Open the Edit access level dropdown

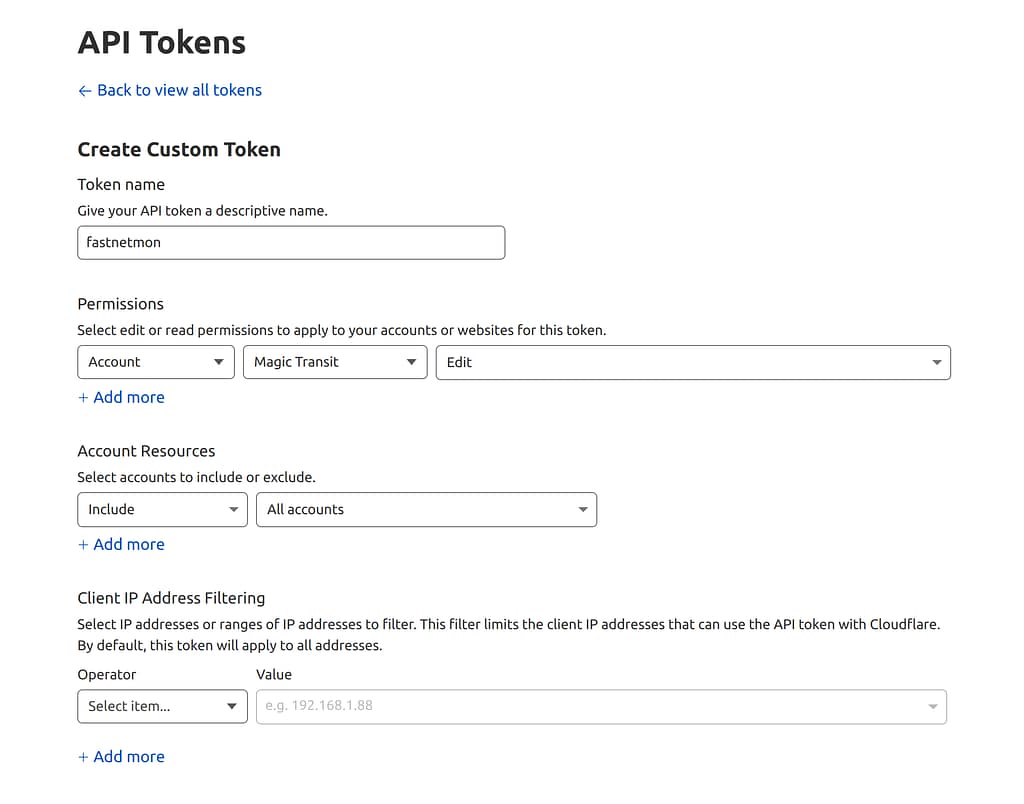click(680, 362)
